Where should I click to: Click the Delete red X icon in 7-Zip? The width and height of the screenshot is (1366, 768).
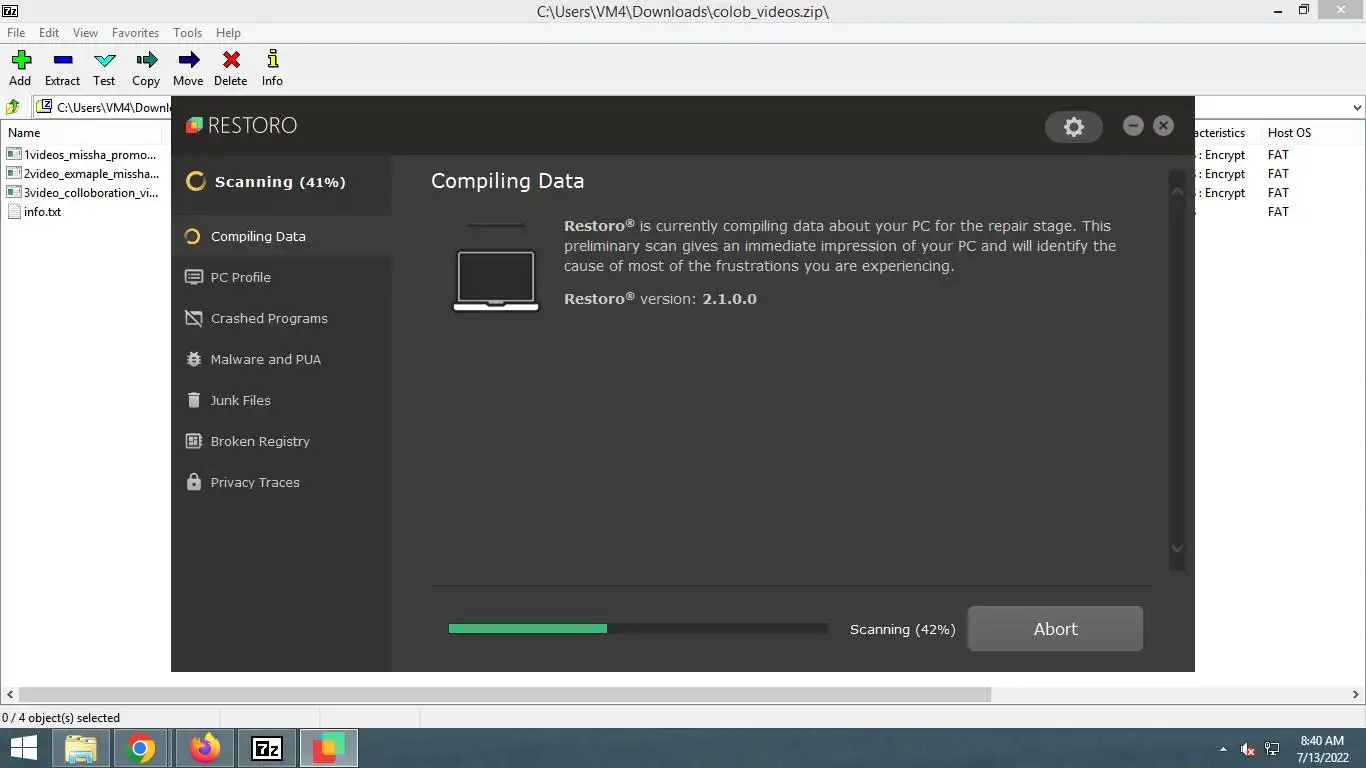230,60
